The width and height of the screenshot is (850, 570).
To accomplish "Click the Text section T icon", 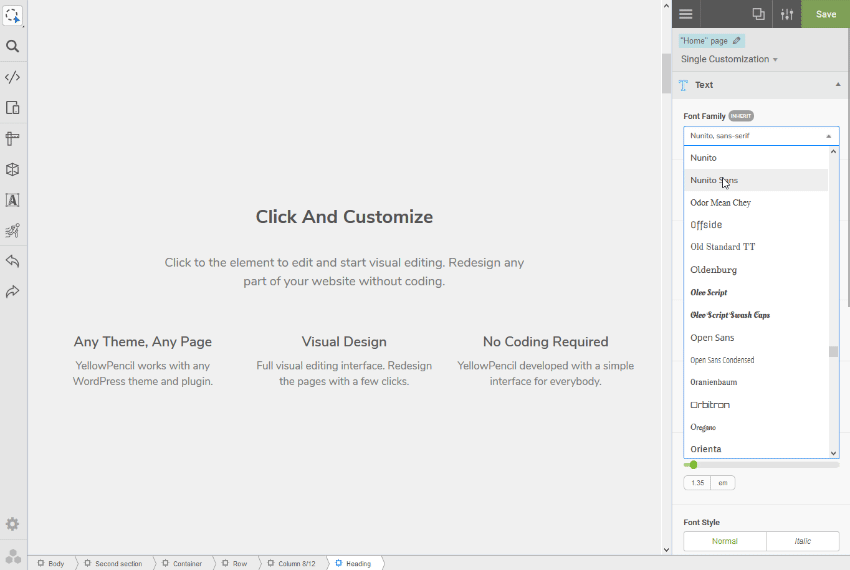I will pos(683,85).
